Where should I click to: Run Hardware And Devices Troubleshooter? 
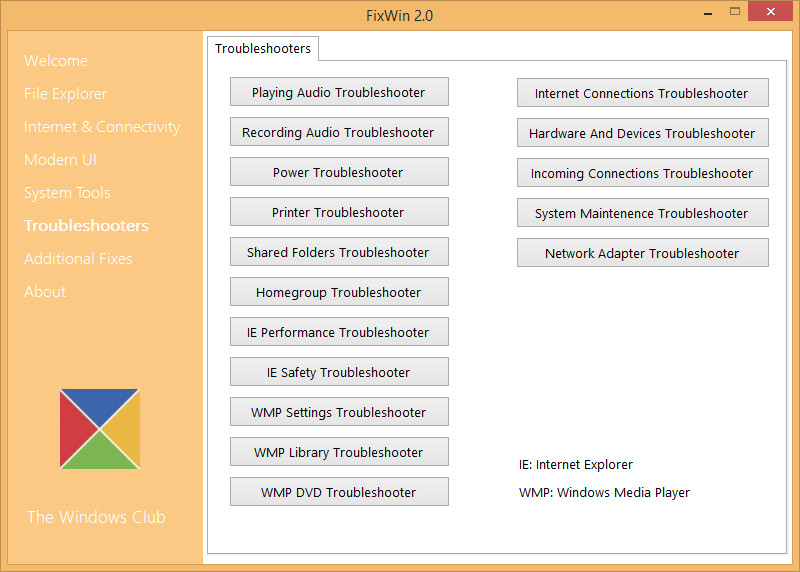point(643,133)
